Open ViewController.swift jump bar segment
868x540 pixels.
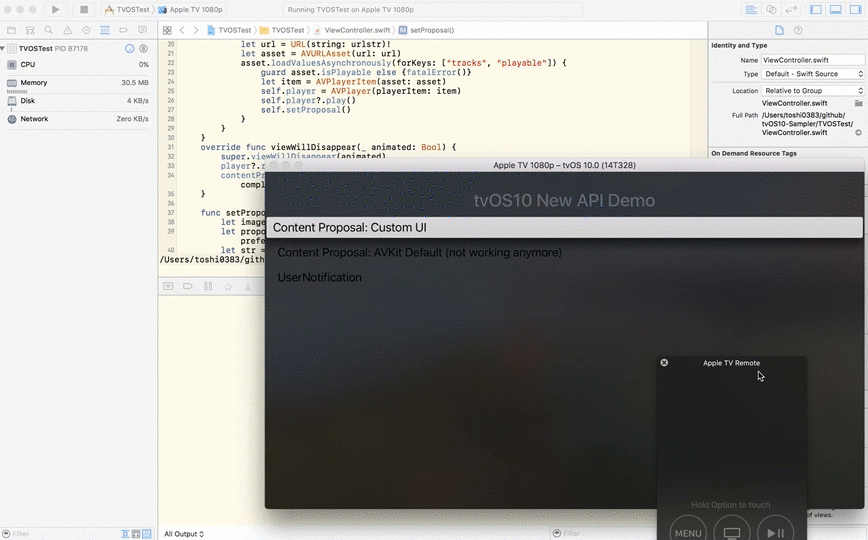click(x=352, y=30)
